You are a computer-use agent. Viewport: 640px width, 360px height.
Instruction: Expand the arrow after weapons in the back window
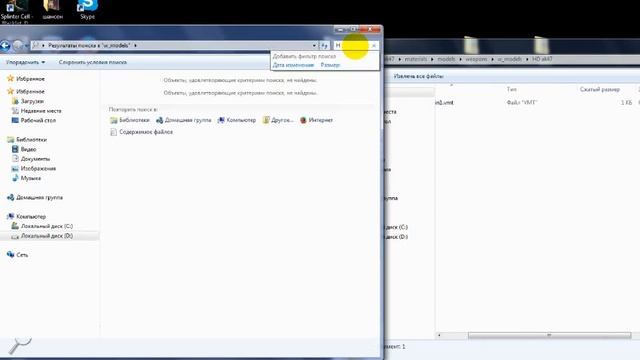pos(492,59)
